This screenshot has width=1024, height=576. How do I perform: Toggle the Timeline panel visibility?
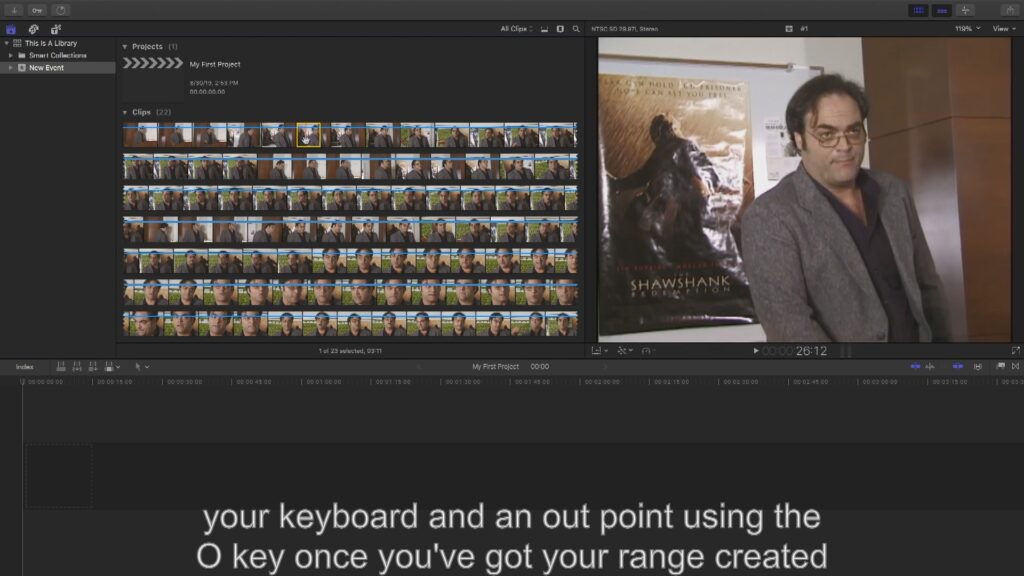(941, 10)
